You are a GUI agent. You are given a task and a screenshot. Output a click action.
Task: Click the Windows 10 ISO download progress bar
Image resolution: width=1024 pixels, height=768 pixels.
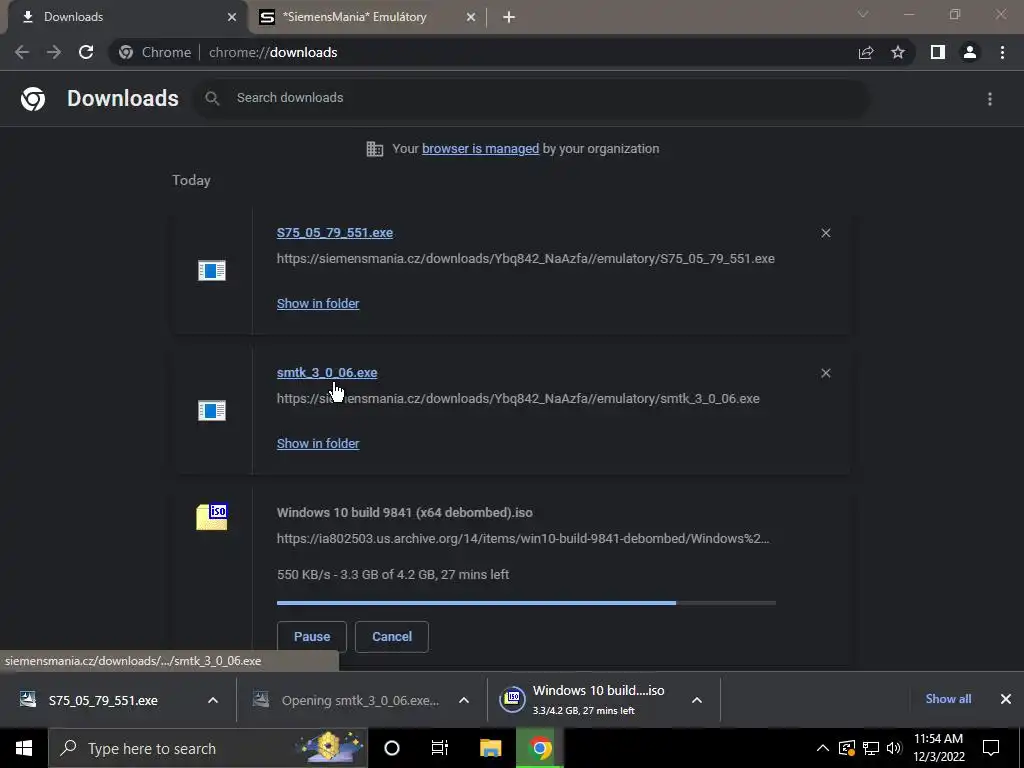coord(526,603)
